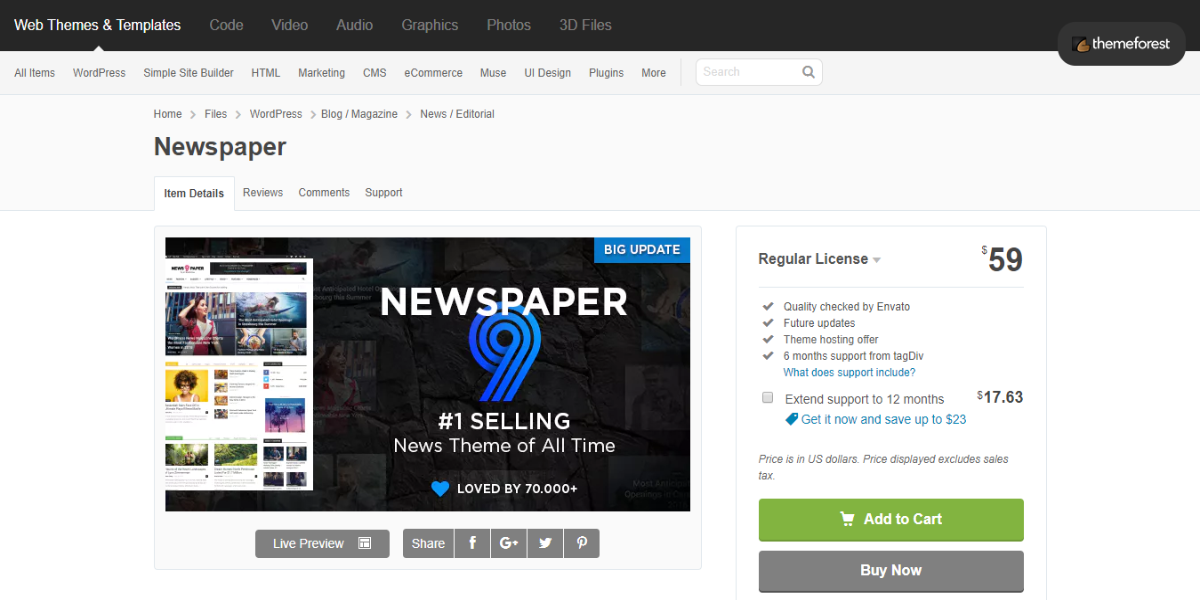Click Files breadcrumb link

[216, 114]
